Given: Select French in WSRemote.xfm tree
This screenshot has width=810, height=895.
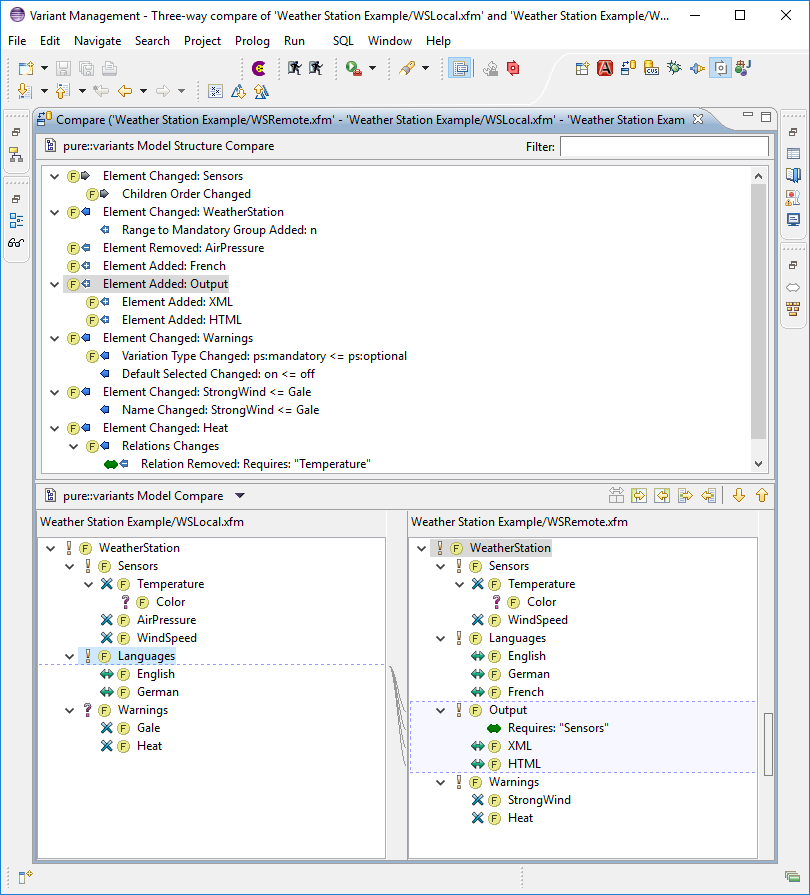Looking at the screenshot, I should click(x=526, y=692).
